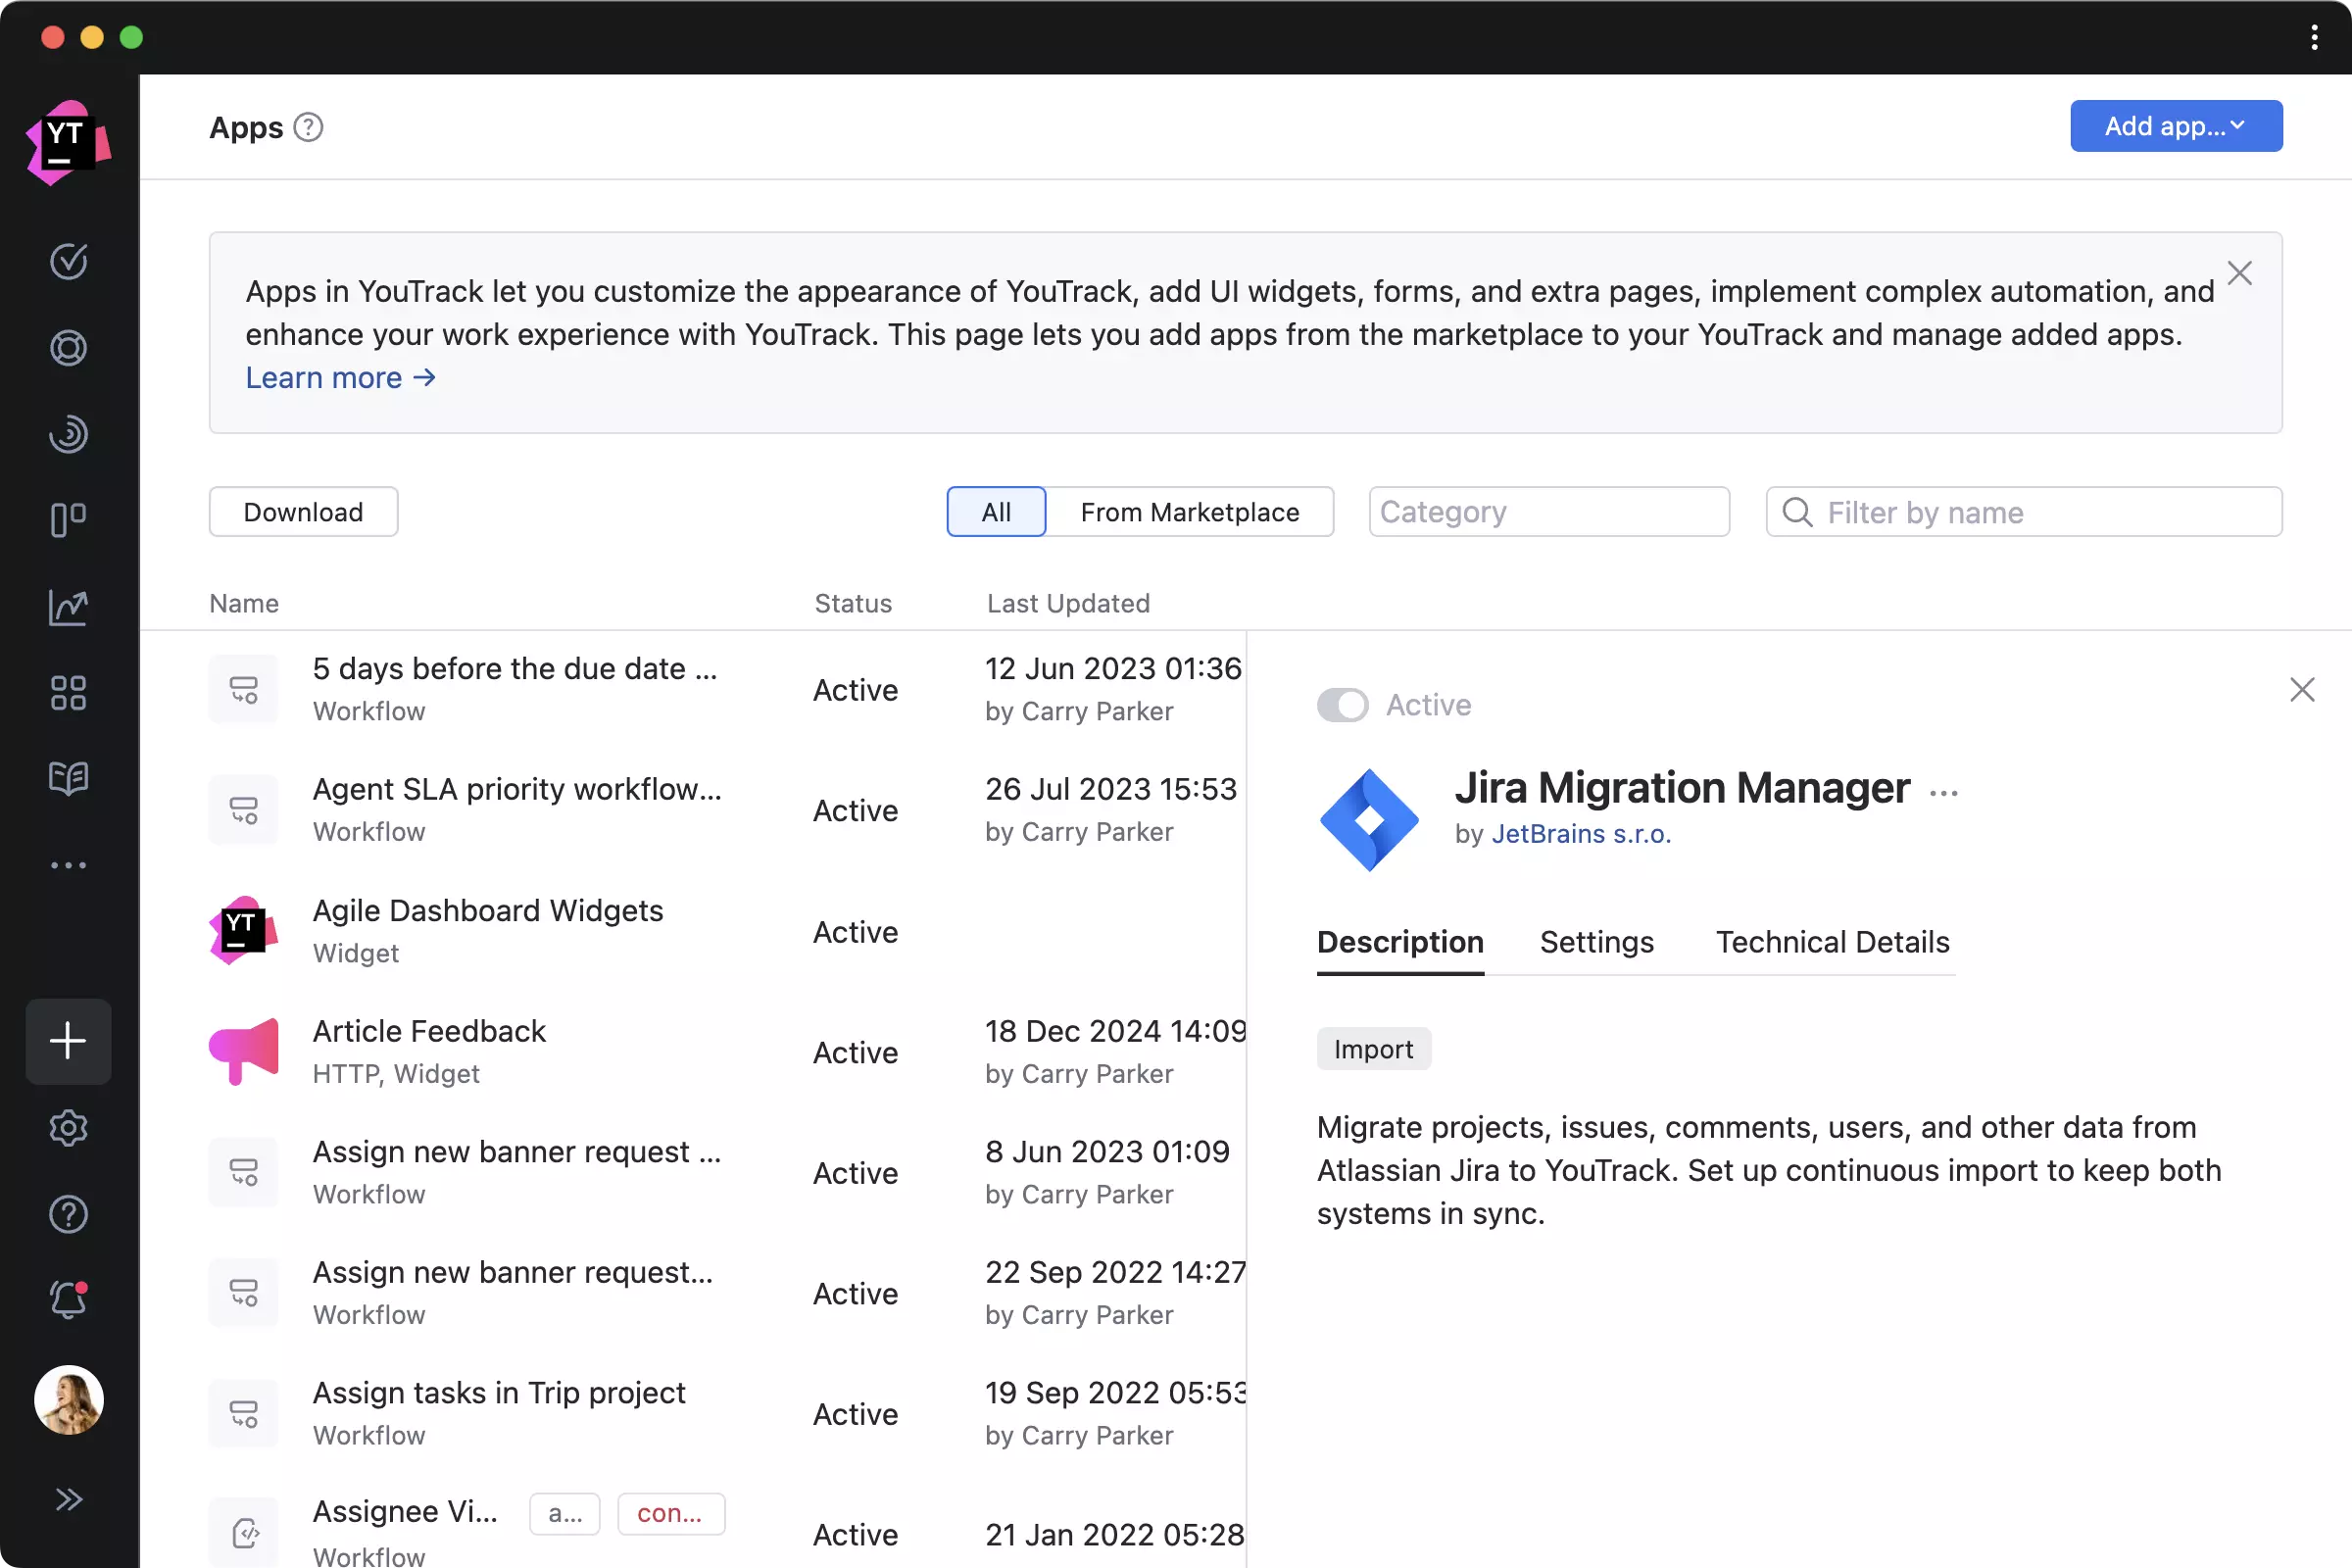Select the From Marketplace filter

pyautogui.click(x=1189, y=512)
